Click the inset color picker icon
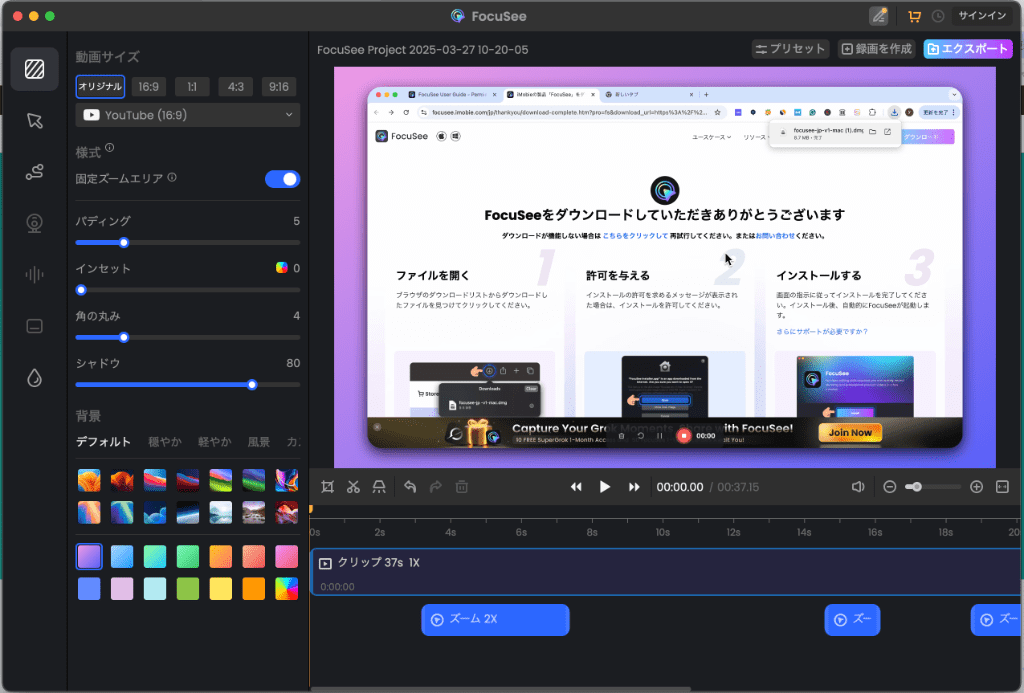This screenshot has width=1024, height=693. point(281,268)
